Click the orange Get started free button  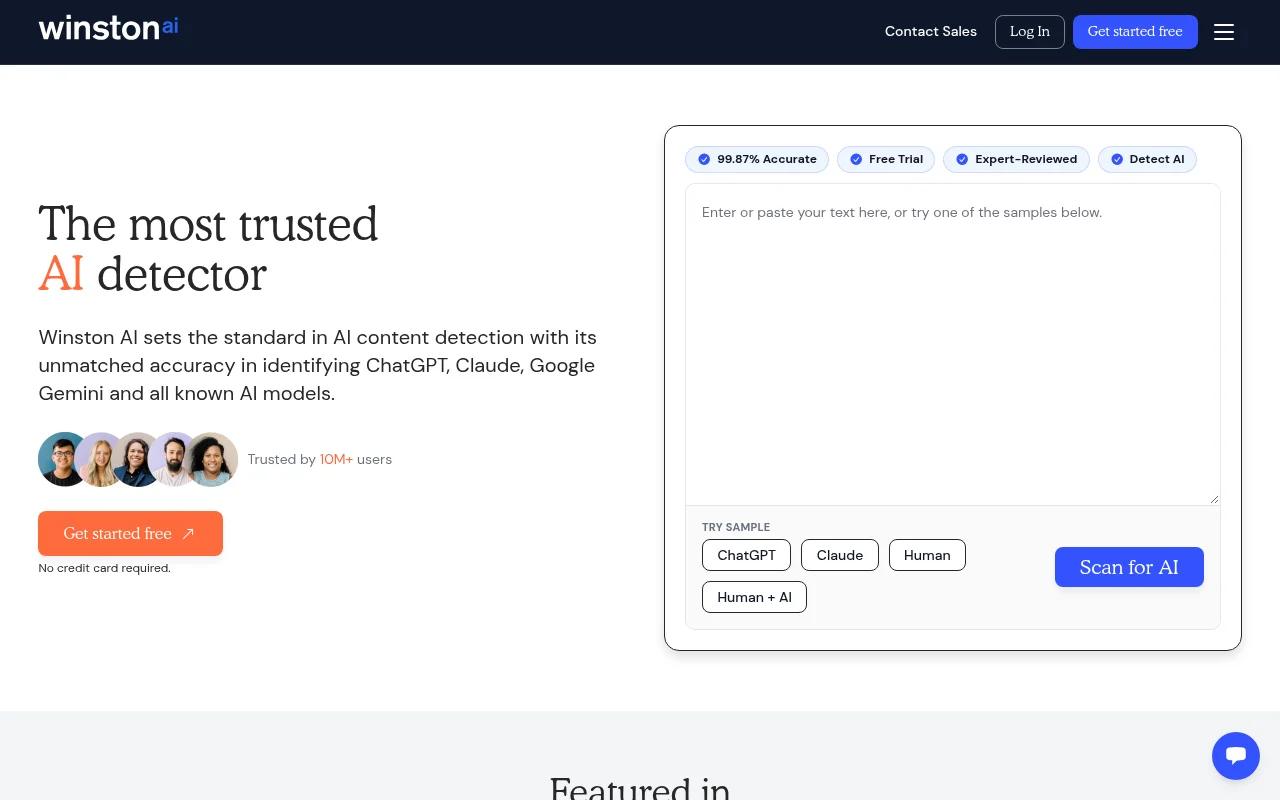click(x=130, y=534)
